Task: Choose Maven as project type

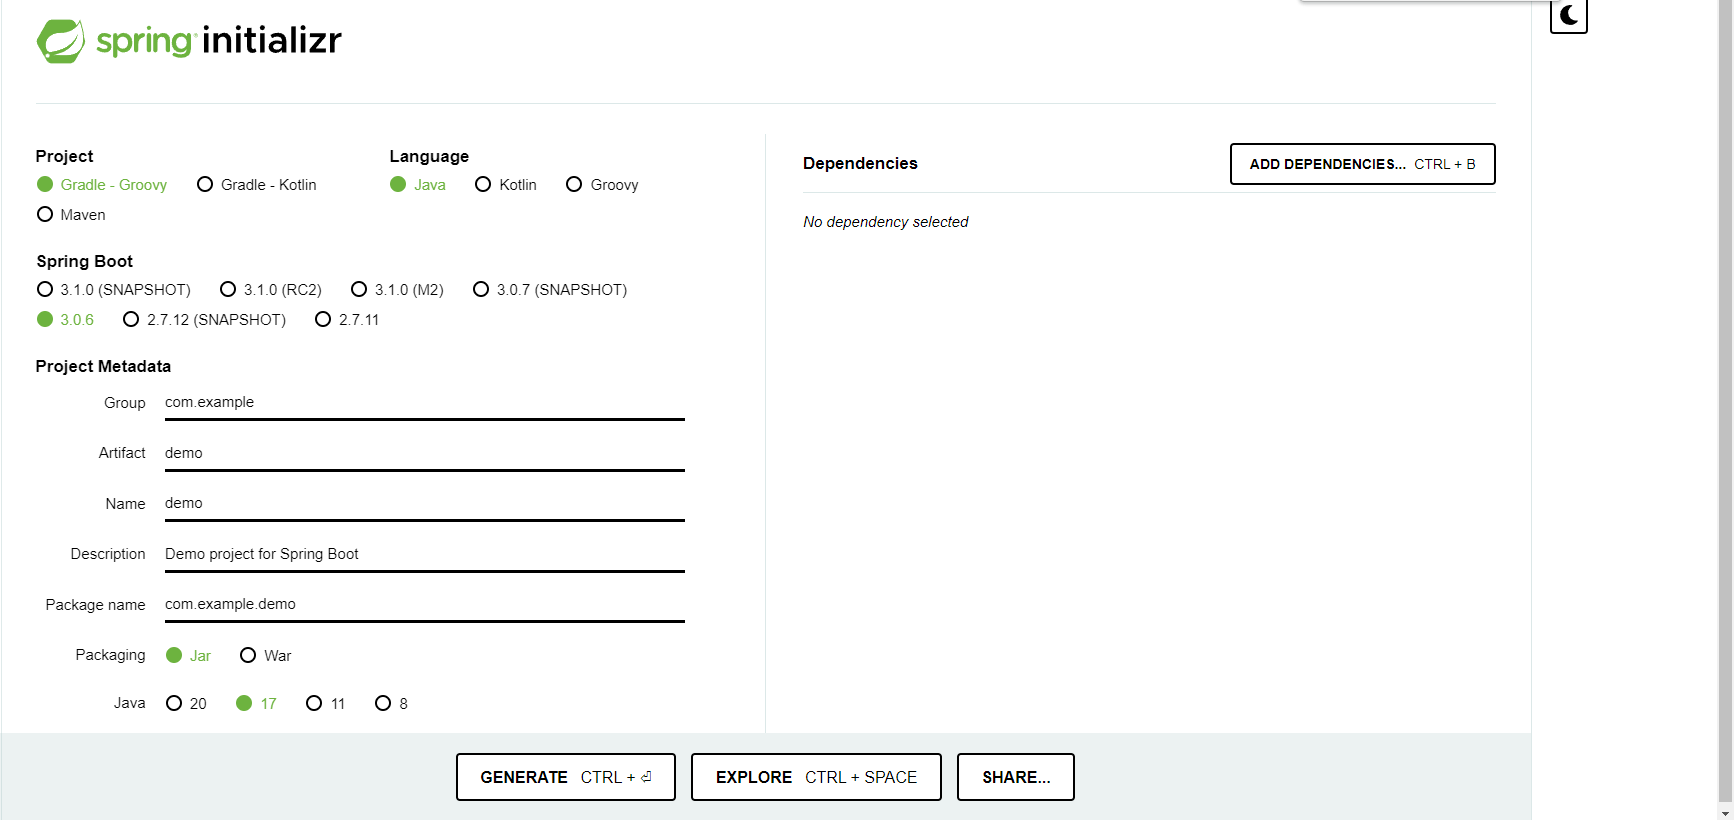Action: 71,215
